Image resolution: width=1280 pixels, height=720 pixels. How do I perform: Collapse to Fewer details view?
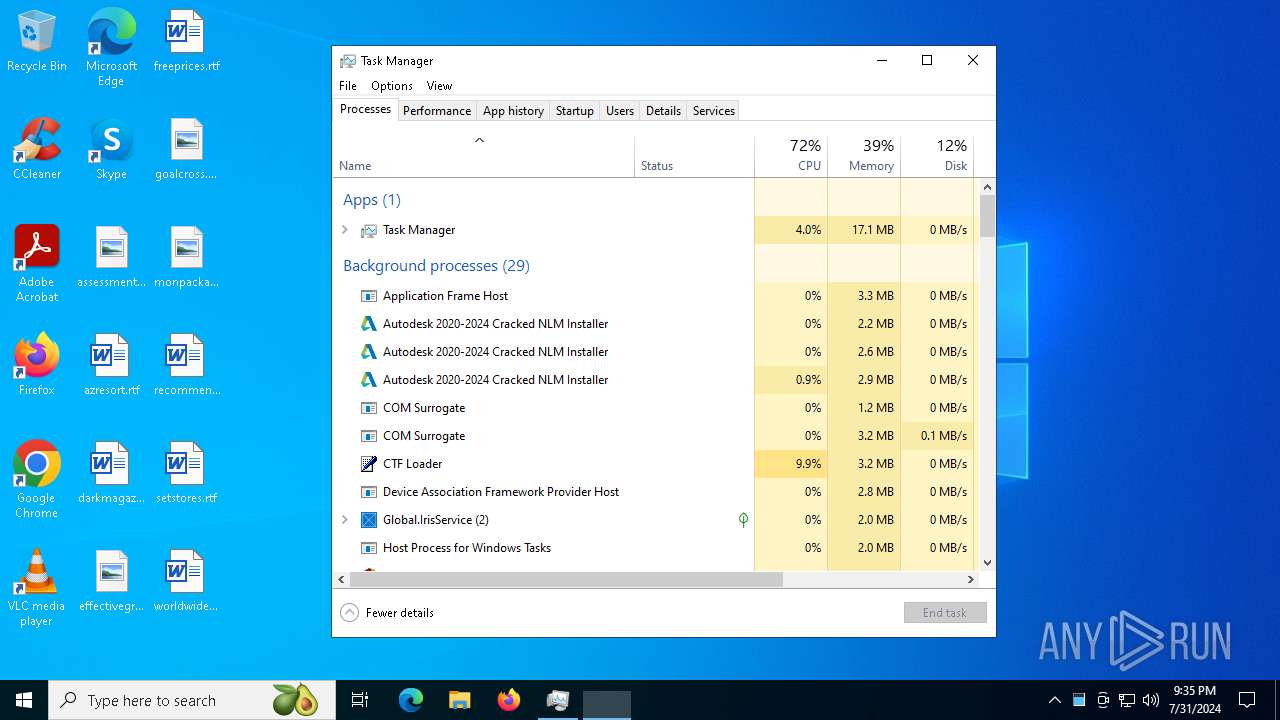coord(387,613)
